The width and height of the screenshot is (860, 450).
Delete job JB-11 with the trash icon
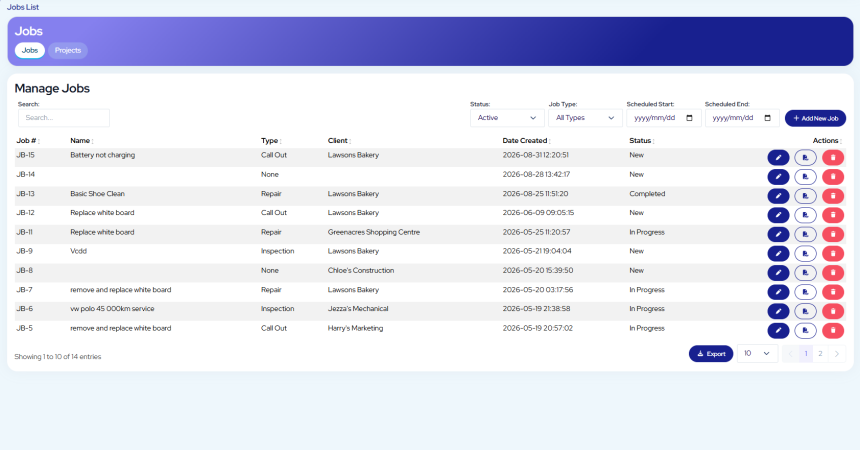tap(833, 234)
